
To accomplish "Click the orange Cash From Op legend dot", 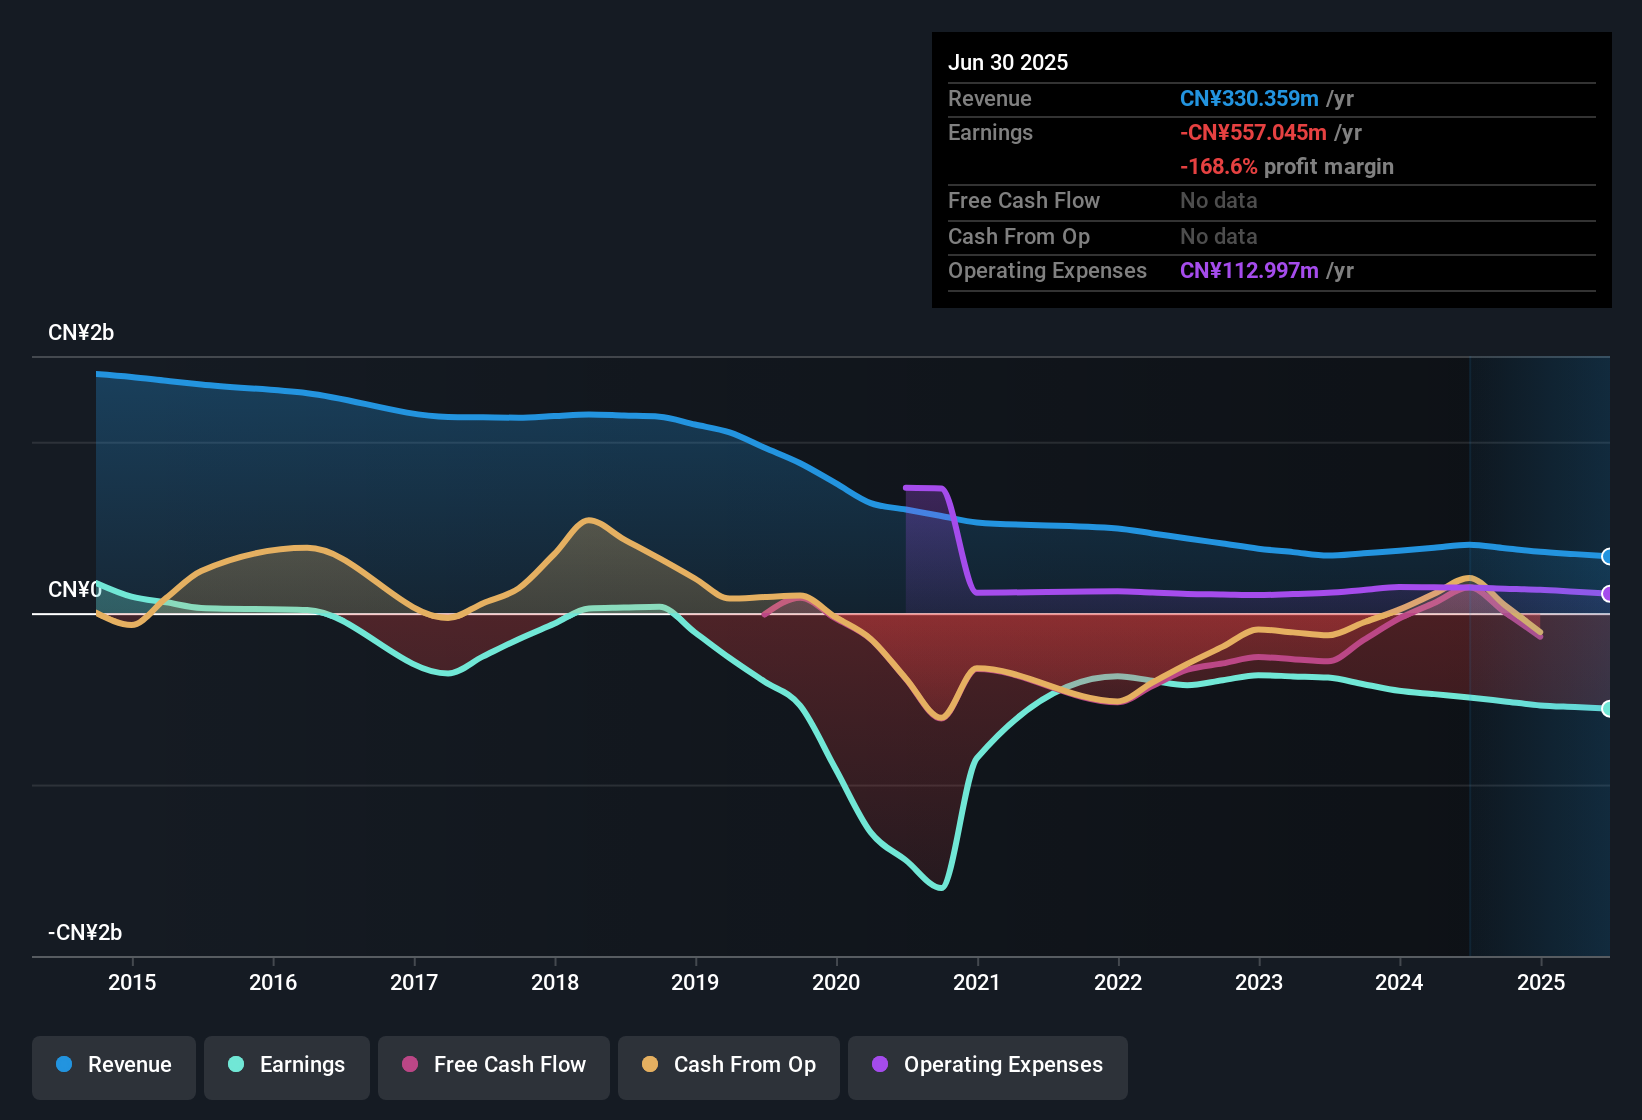I will pos(649,1065).
